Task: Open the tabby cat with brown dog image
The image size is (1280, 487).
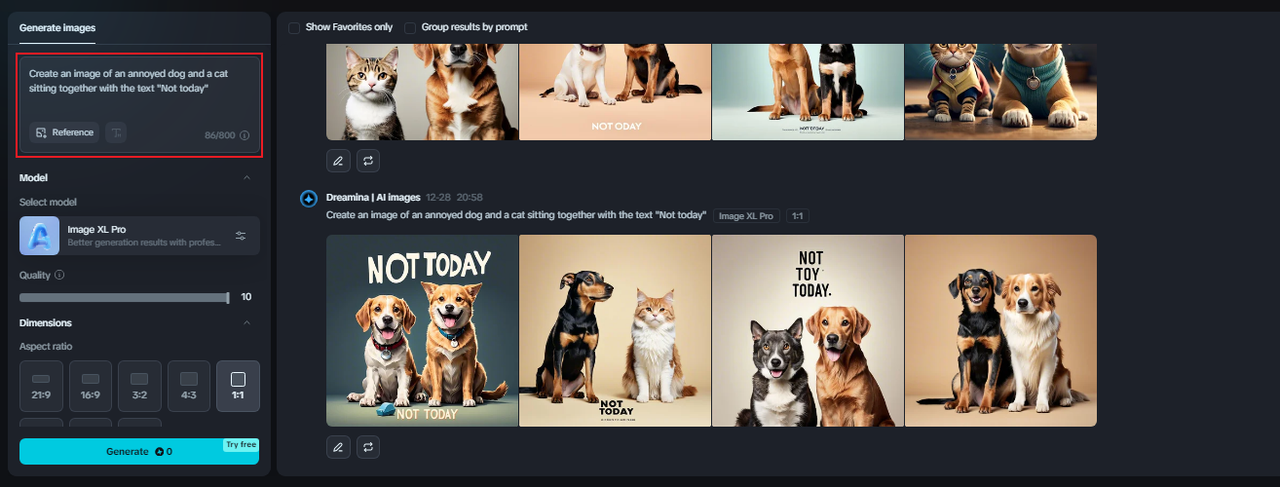Action: (422, 91)
